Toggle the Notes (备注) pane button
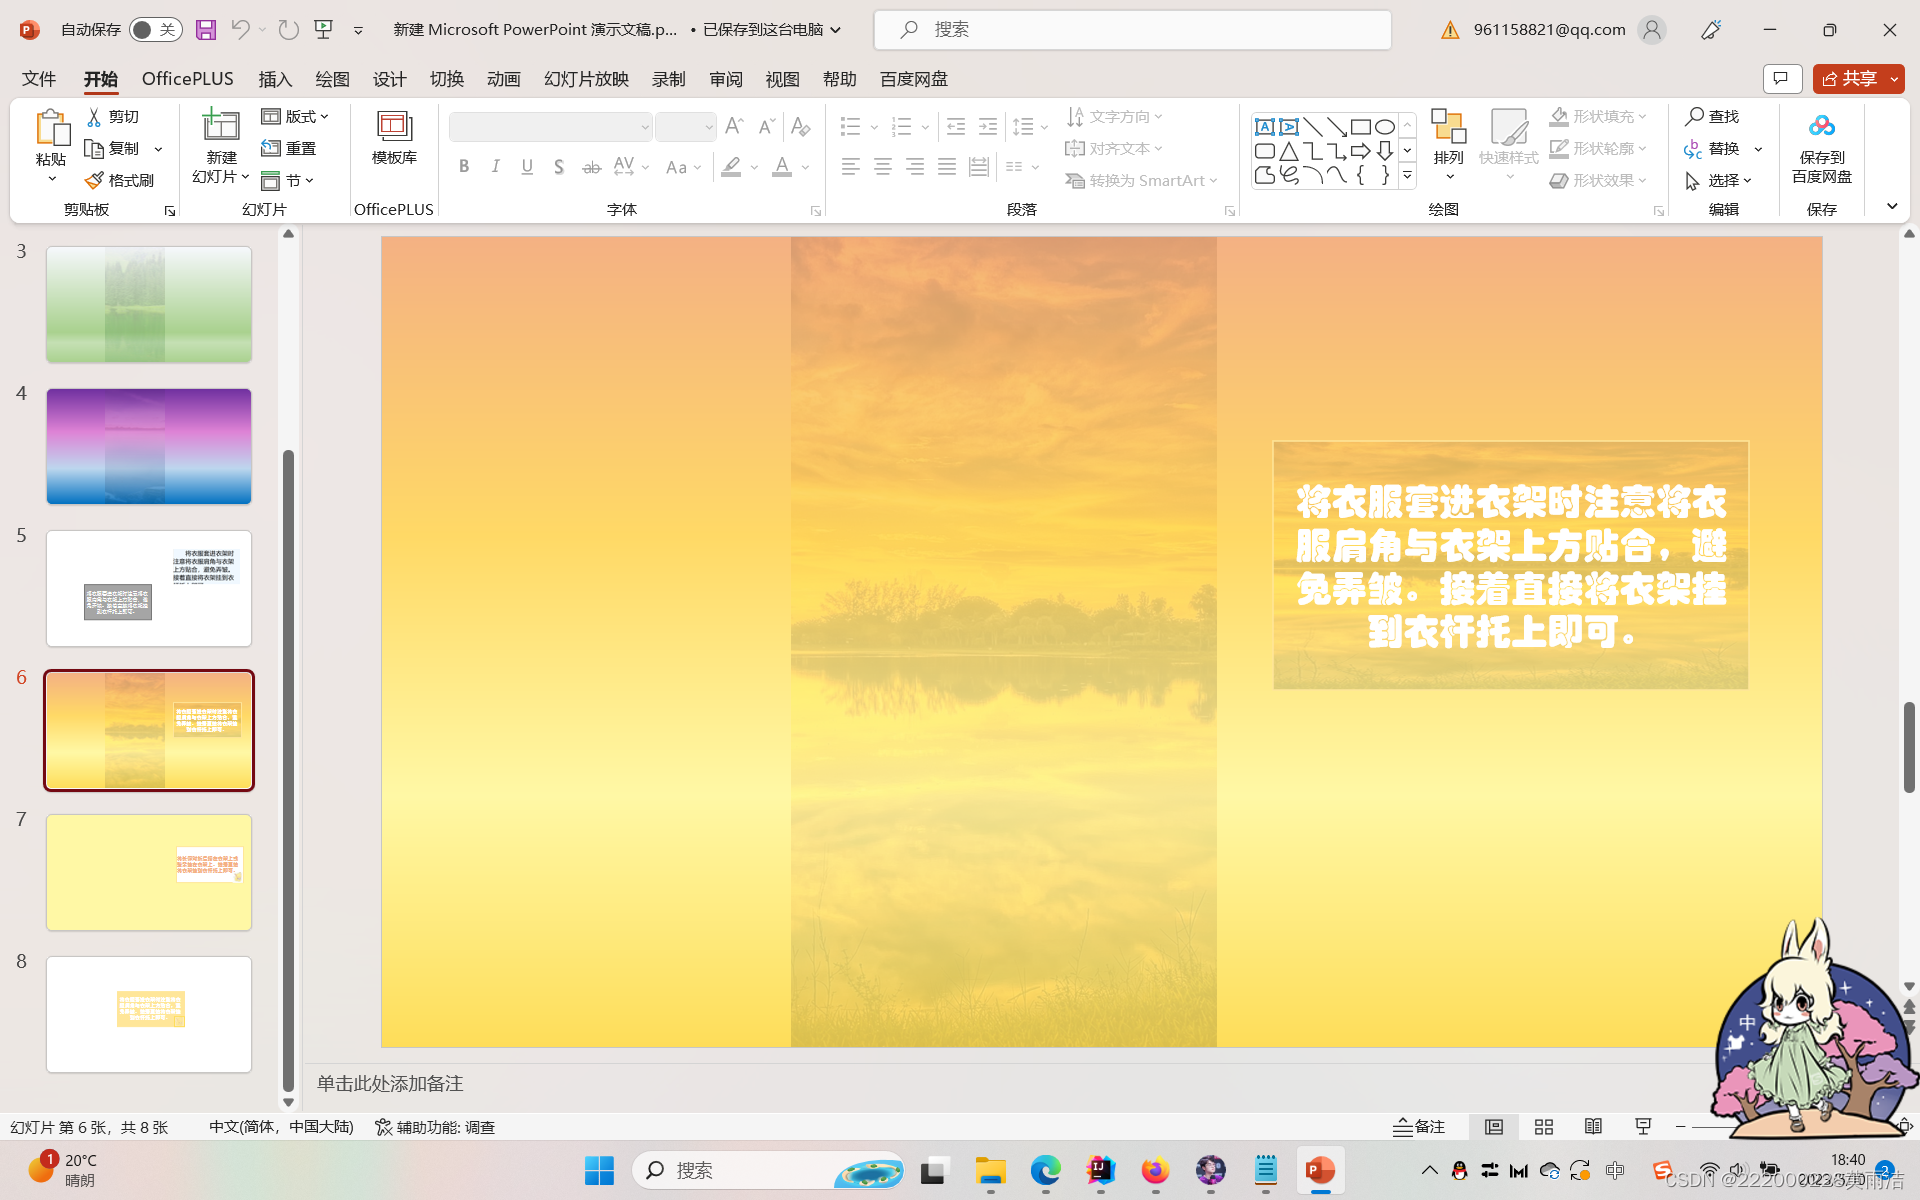The height and width of the screenshot is (1200, 1920). tap(1419, 1127)
